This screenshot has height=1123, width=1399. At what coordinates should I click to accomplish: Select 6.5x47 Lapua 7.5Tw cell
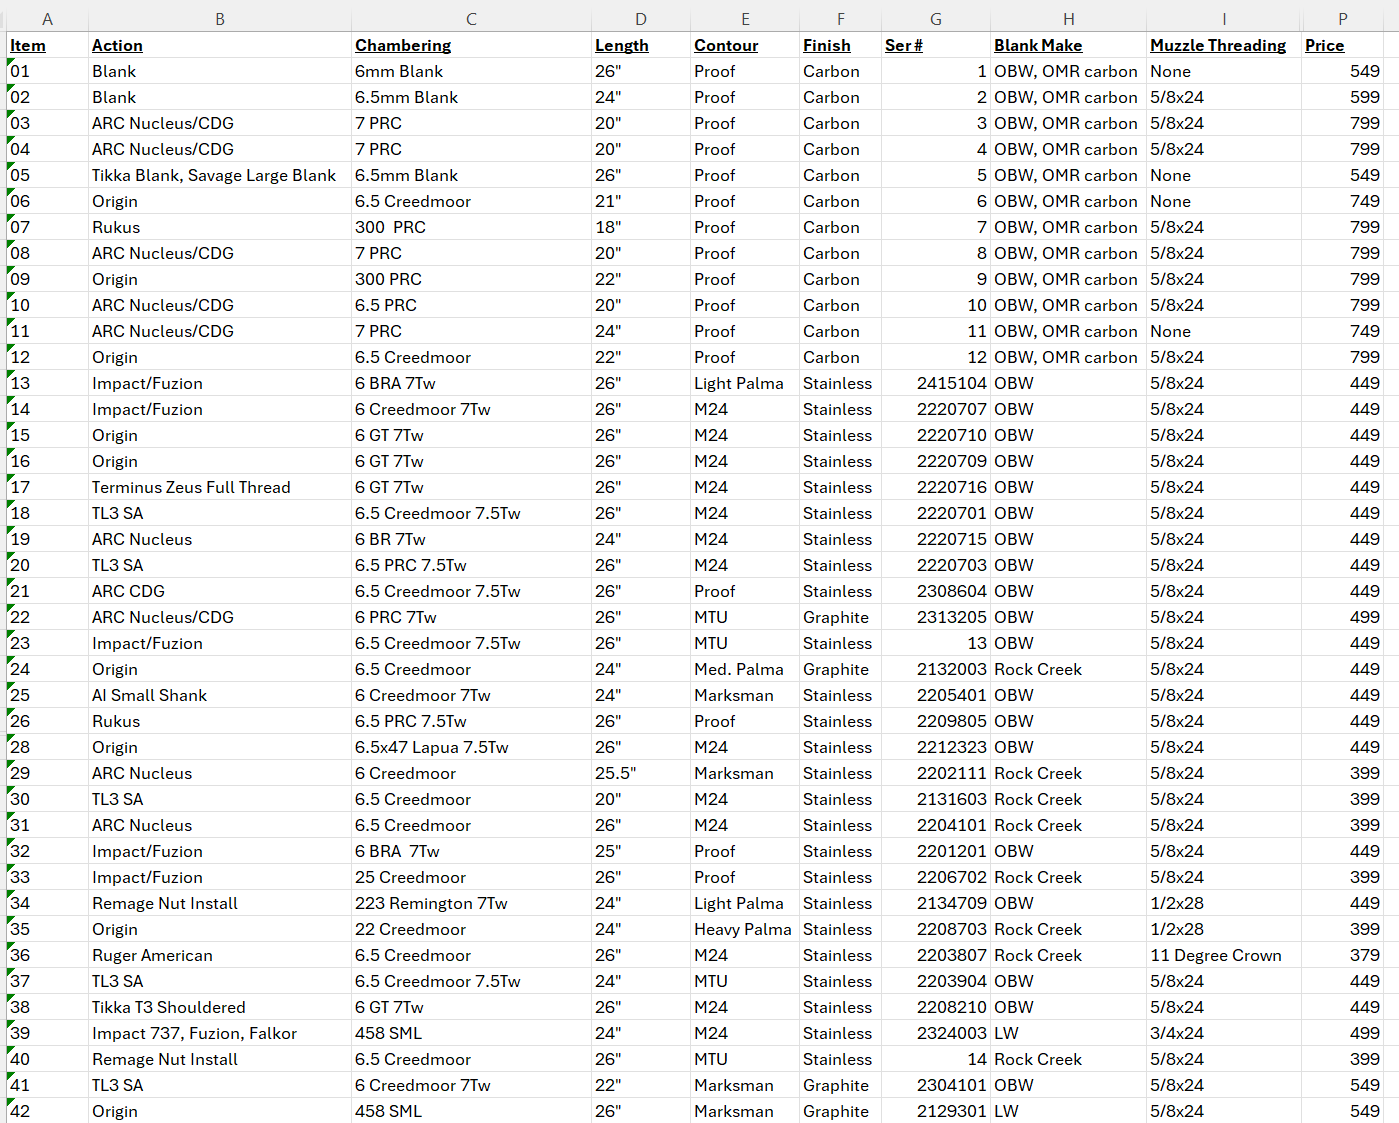click(x=471, y=747)
